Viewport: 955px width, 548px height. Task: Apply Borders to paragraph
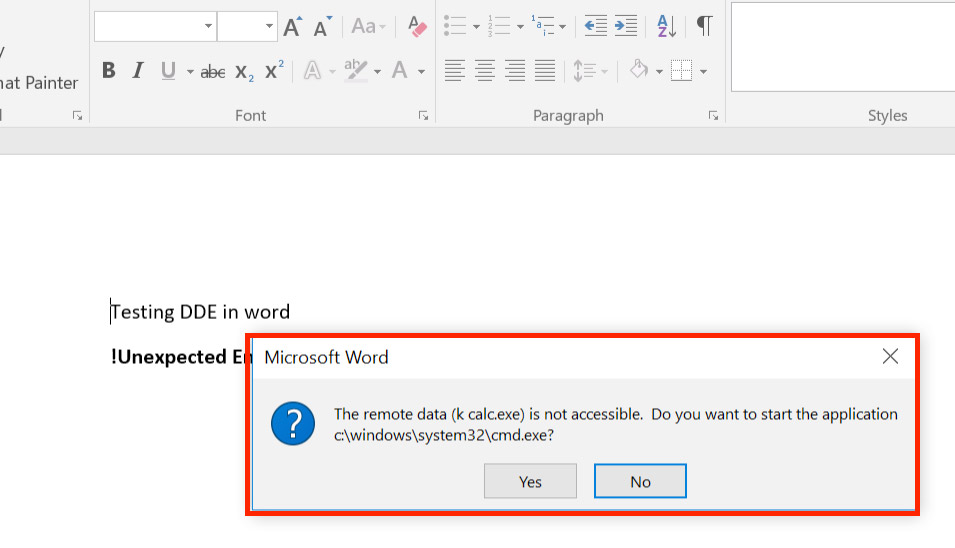point(682,71)
